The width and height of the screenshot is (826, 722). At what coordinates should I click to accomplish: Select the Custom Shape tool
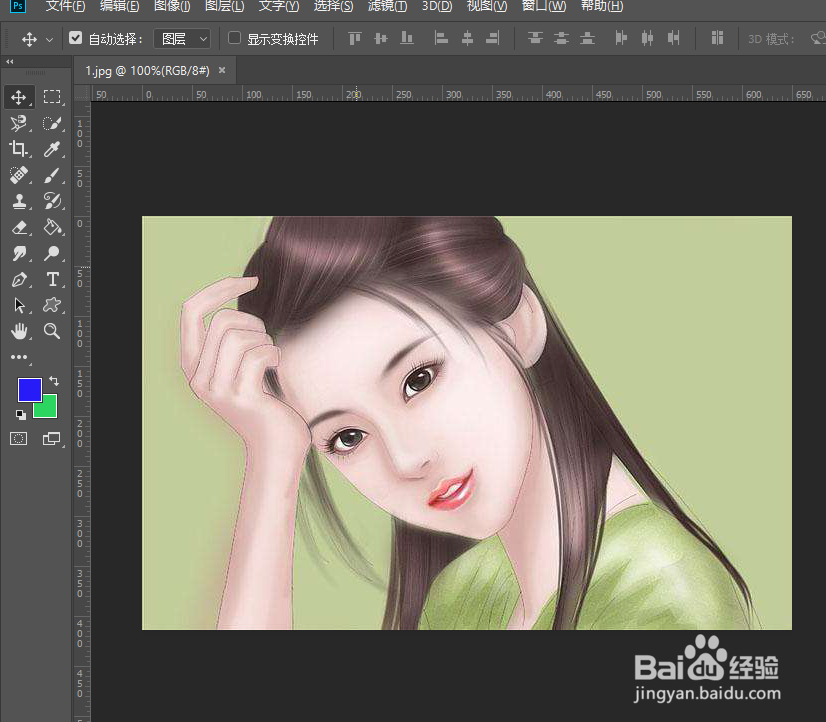tap(52, 305)
